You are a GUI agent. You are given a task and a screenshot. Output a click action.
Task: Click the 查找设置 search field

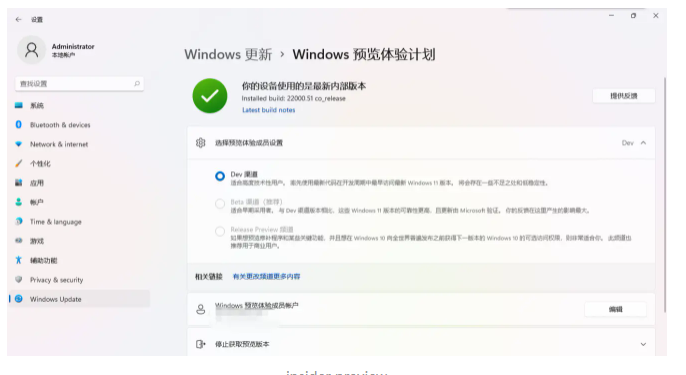click(79, 84)
